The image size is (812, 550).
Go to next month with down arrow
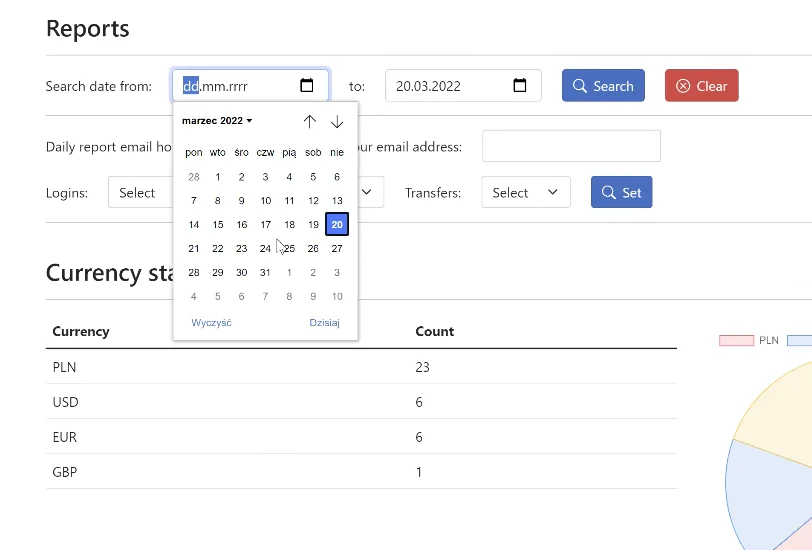337,121
